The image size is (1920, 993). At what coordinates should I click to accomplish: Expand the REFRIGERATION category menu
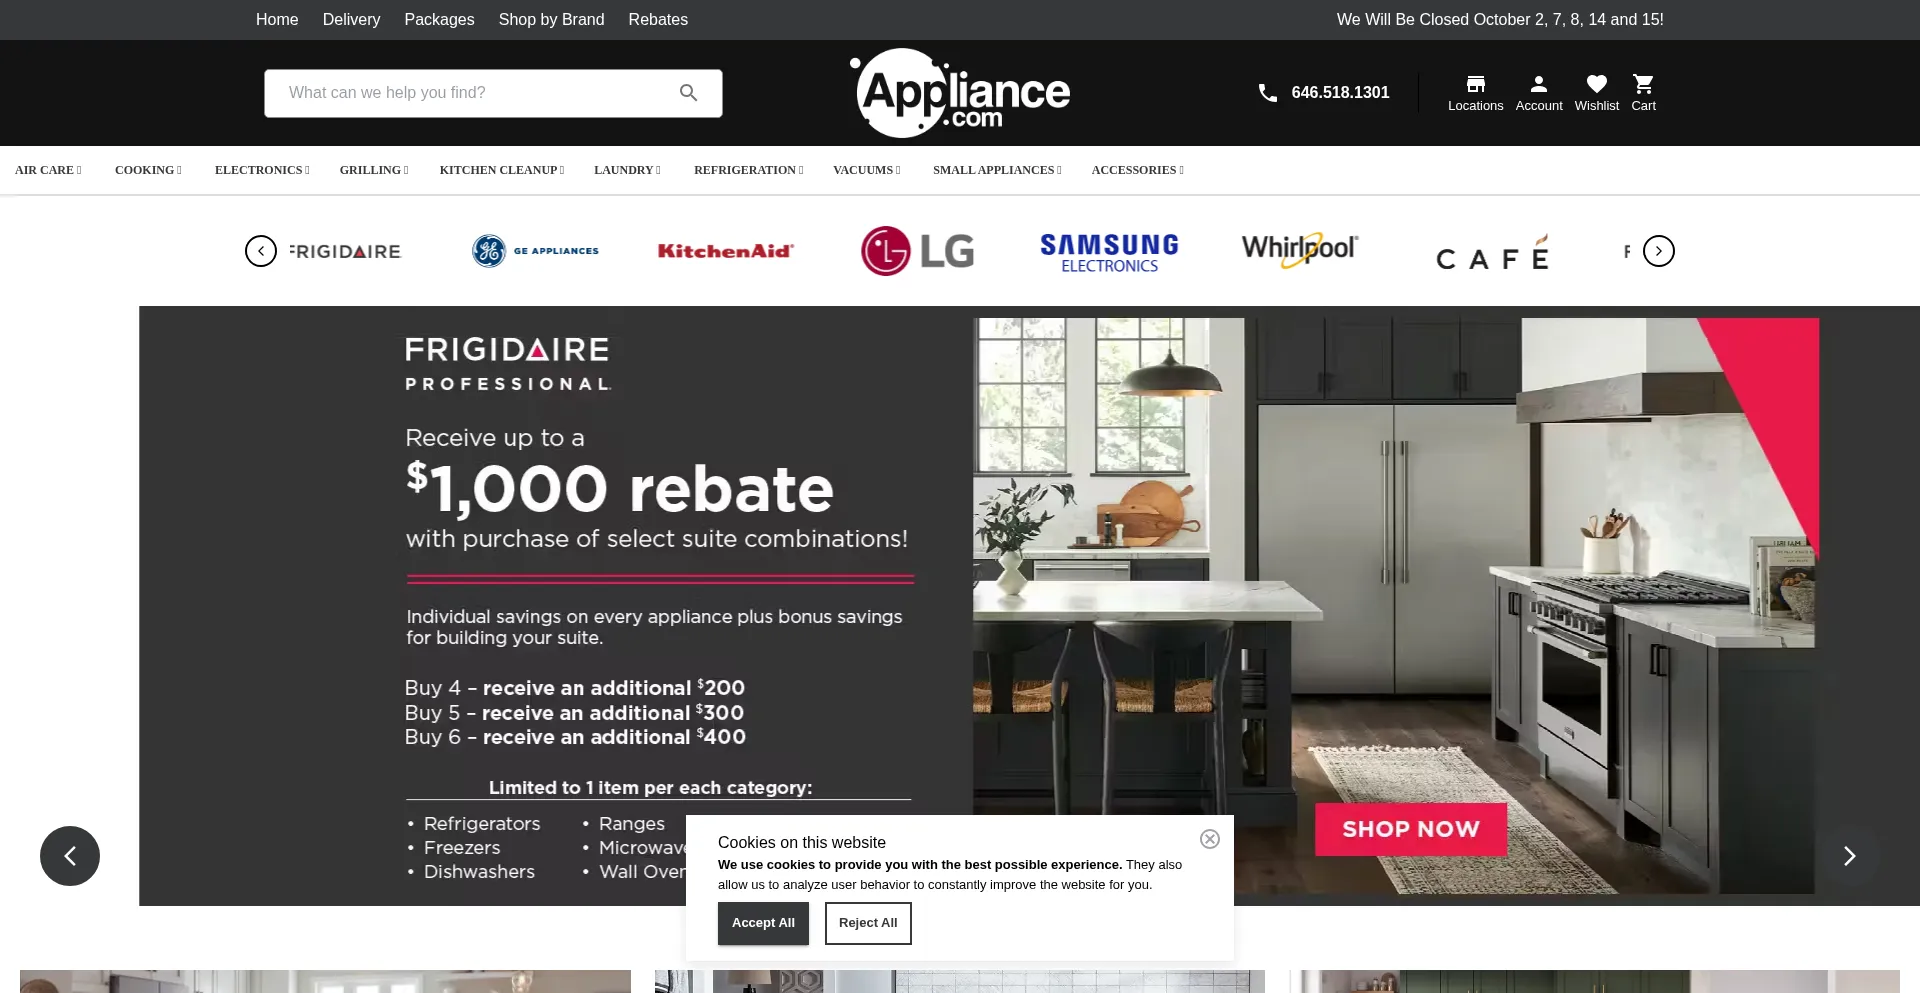pos(748,170)
